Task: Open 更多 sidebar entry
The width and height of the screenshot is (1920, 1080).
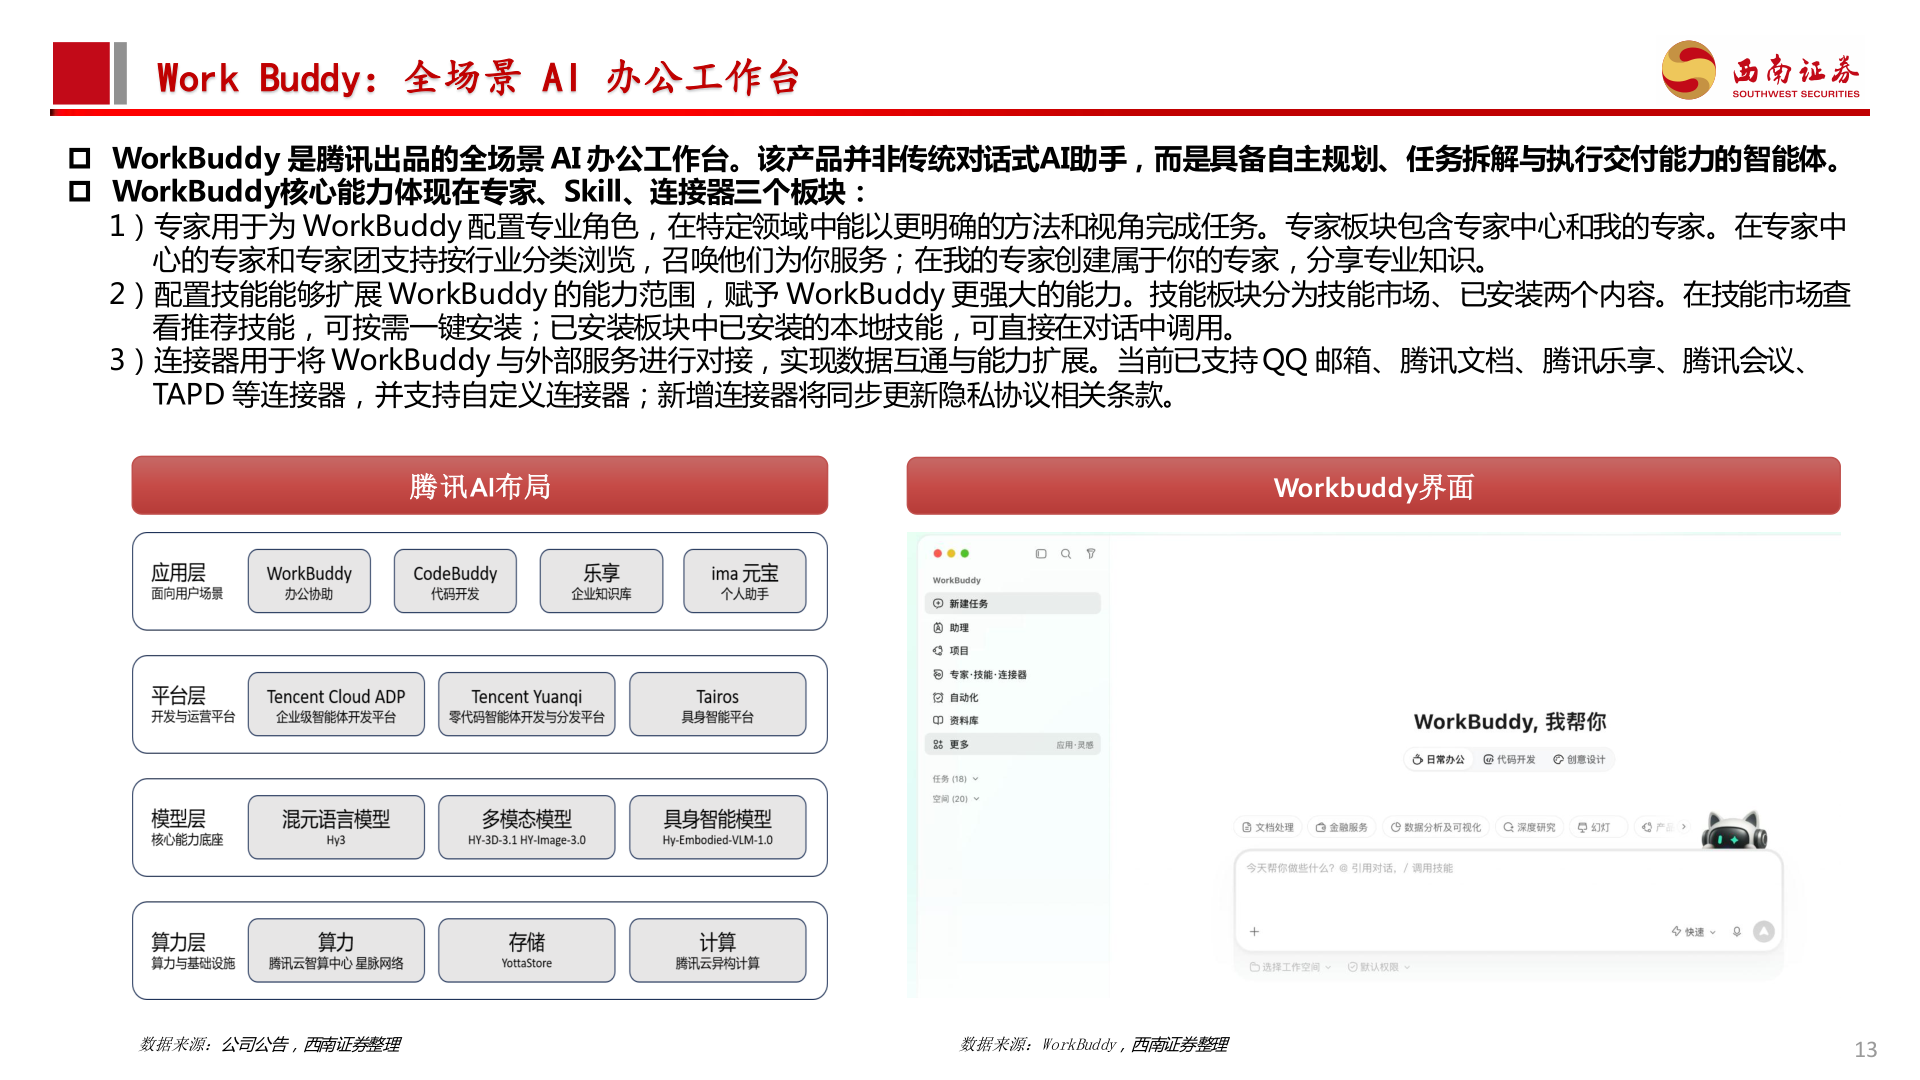Action: point(1013,745)
